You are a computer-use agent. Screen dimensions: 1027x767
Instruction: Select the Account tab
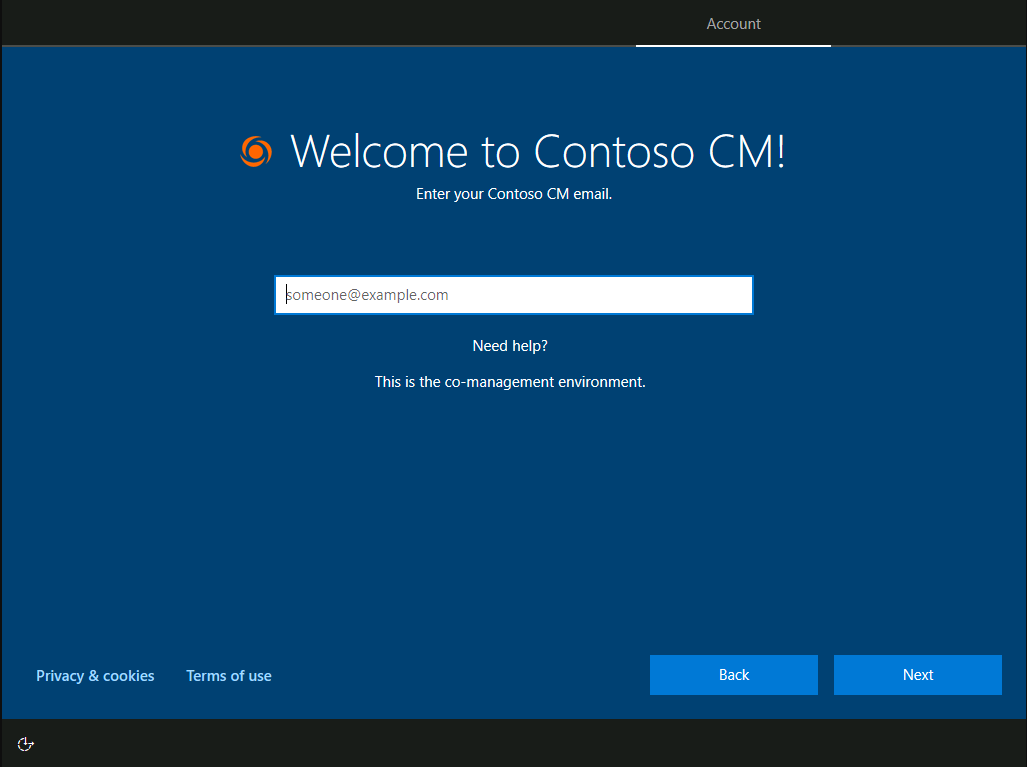(733, 24)
